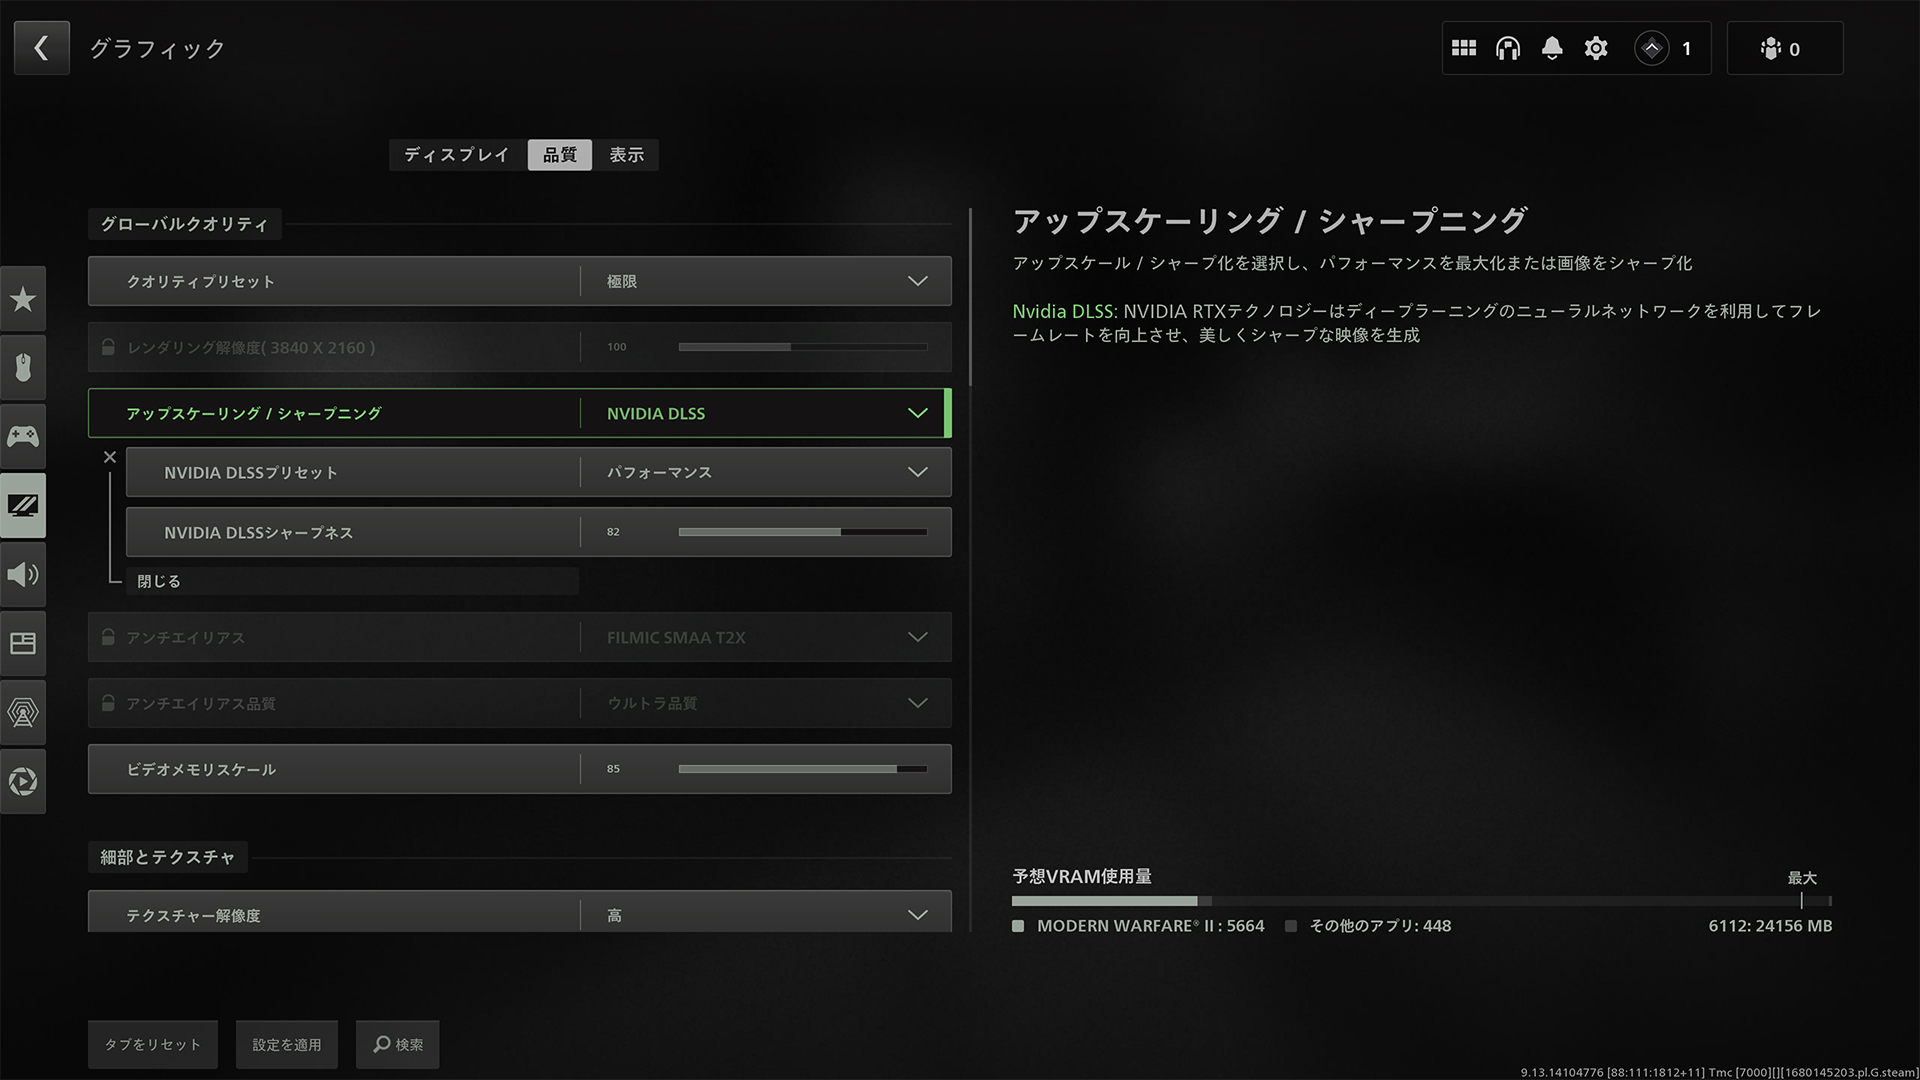This screenshot has width=1920, height=1080.
Task: Click the グローバルクオリティ section header
Action: [x=185, y=224]
